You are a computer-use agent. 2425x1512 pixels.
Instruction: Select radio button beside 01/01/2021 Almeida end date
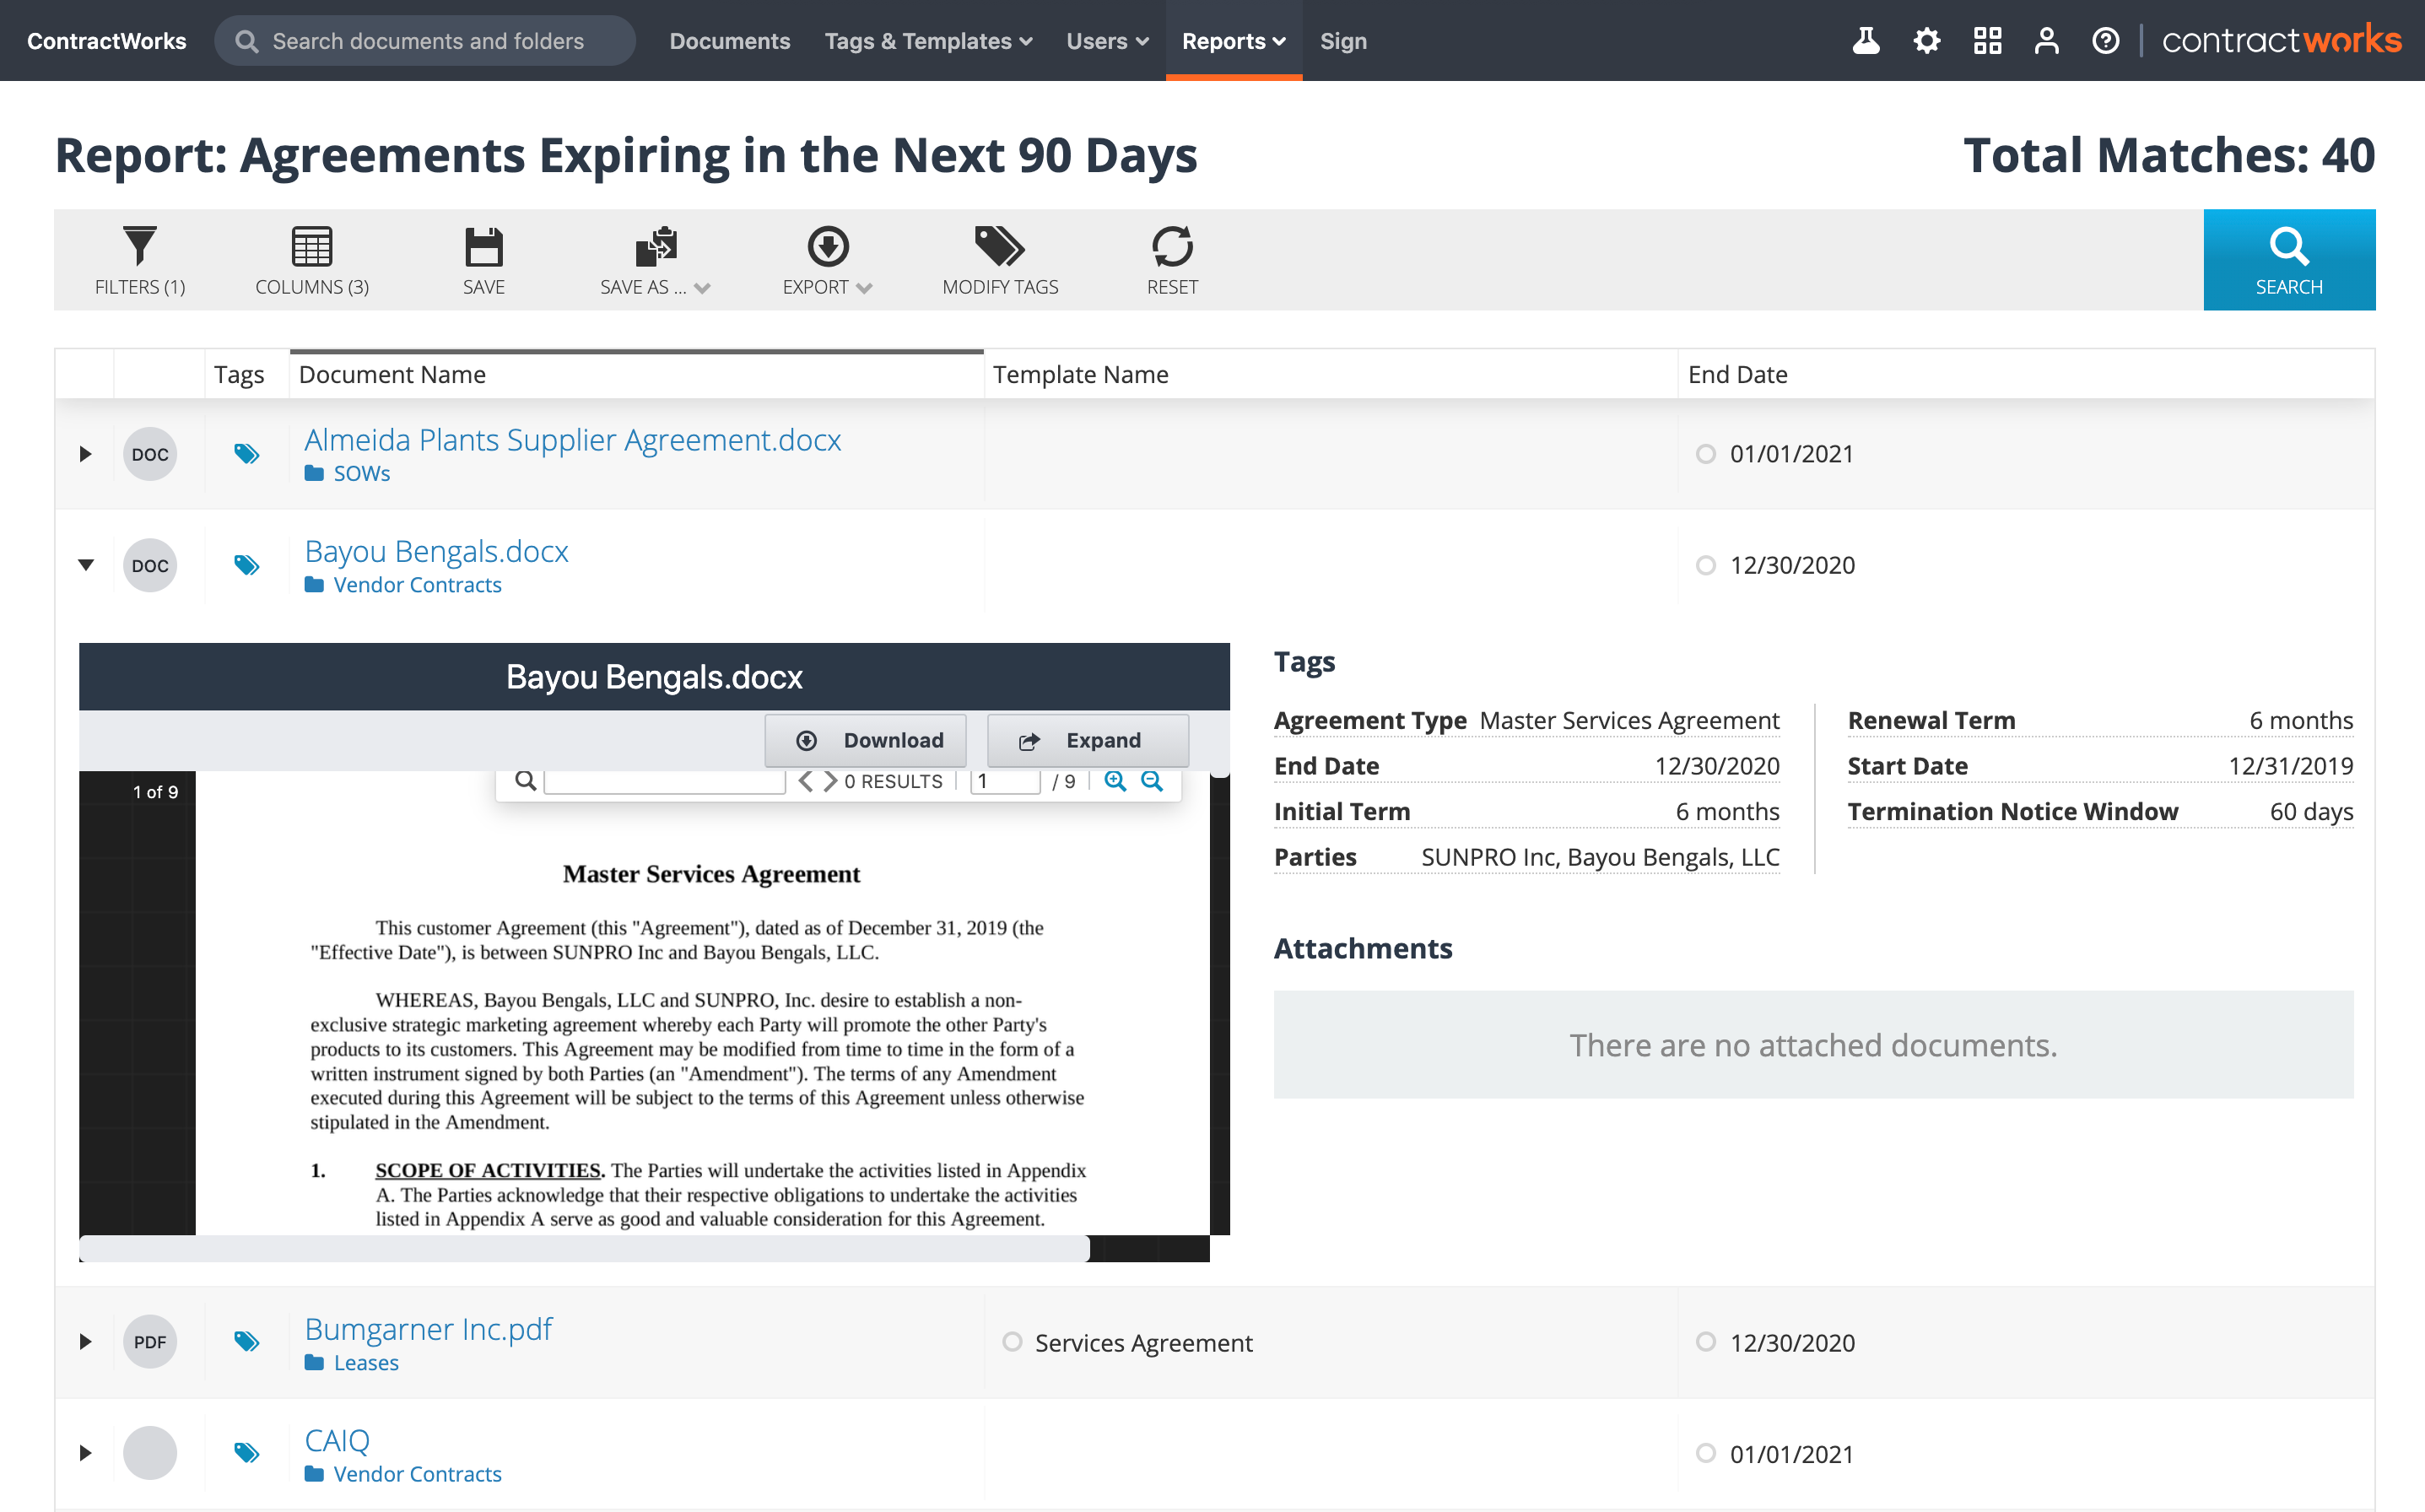pos(1705,454)
